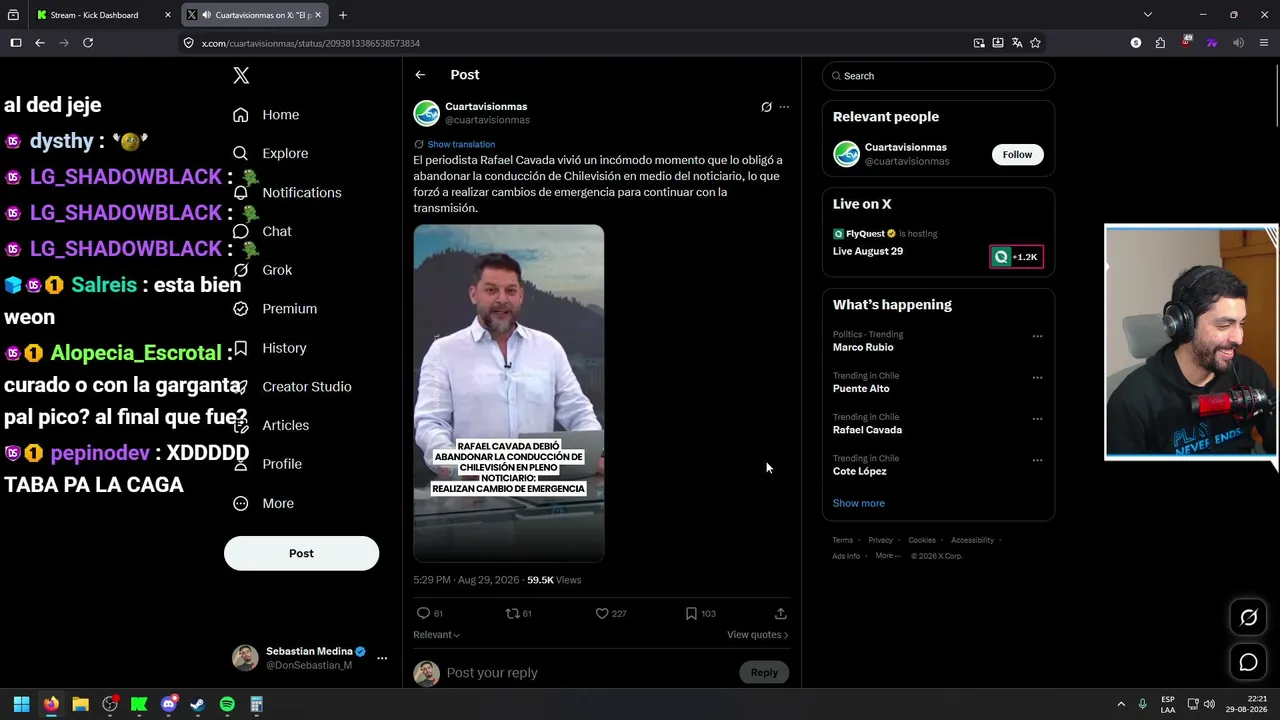1280x720 pixels.
Task: Click Show translation link
Action: tap(461, 144)
